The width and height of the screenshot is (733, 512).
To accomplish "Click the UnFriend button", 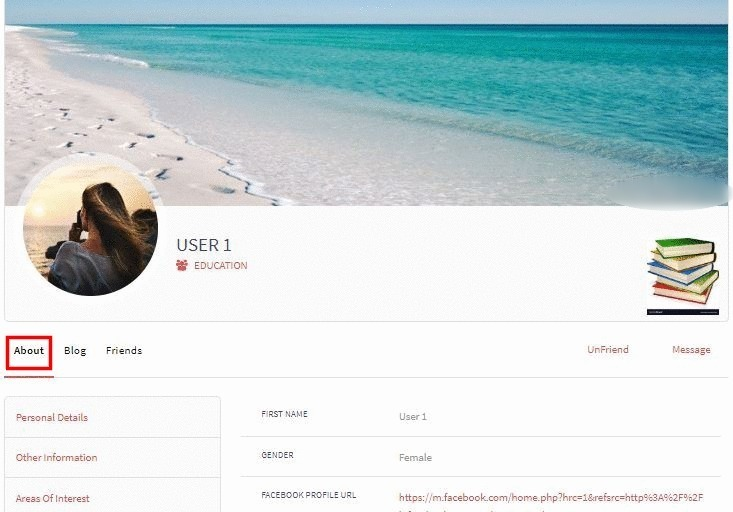I will click(x=608, y=350).
